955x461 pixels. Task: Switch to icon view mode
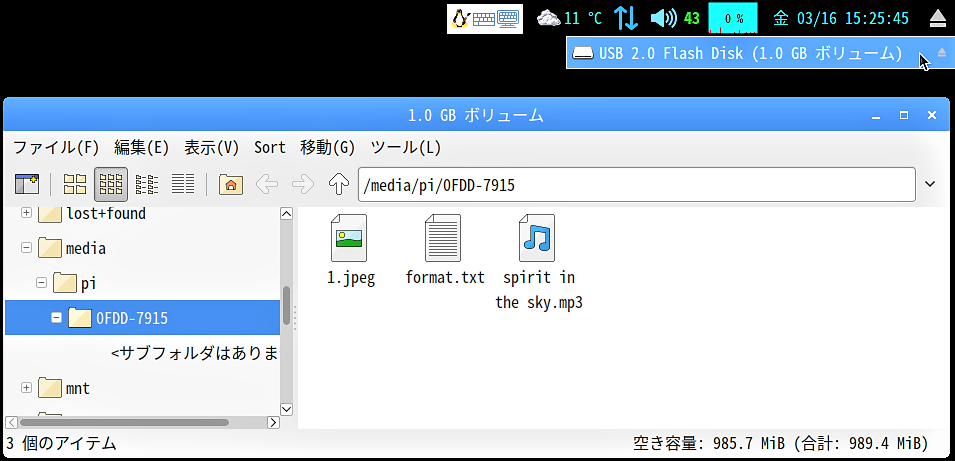(x=76, y=183)
